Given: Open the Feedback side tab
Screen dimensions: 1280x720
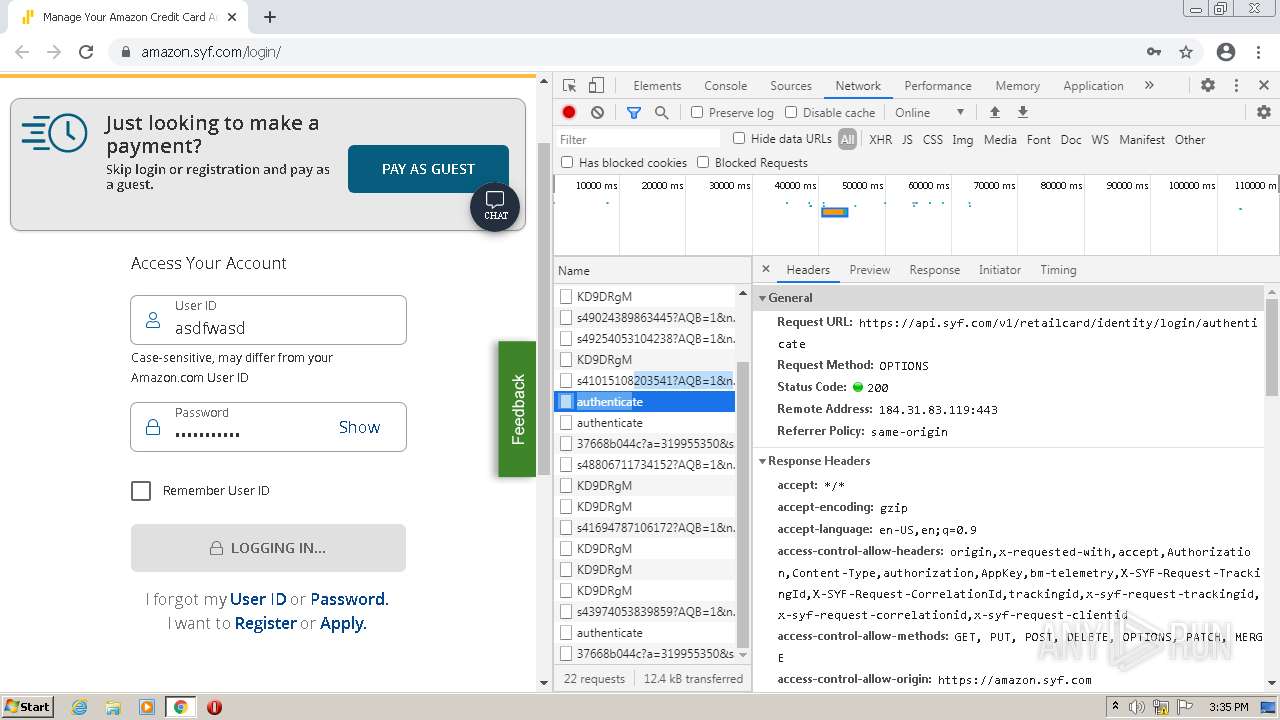Looking at the screenshot, I should (517, 409).
